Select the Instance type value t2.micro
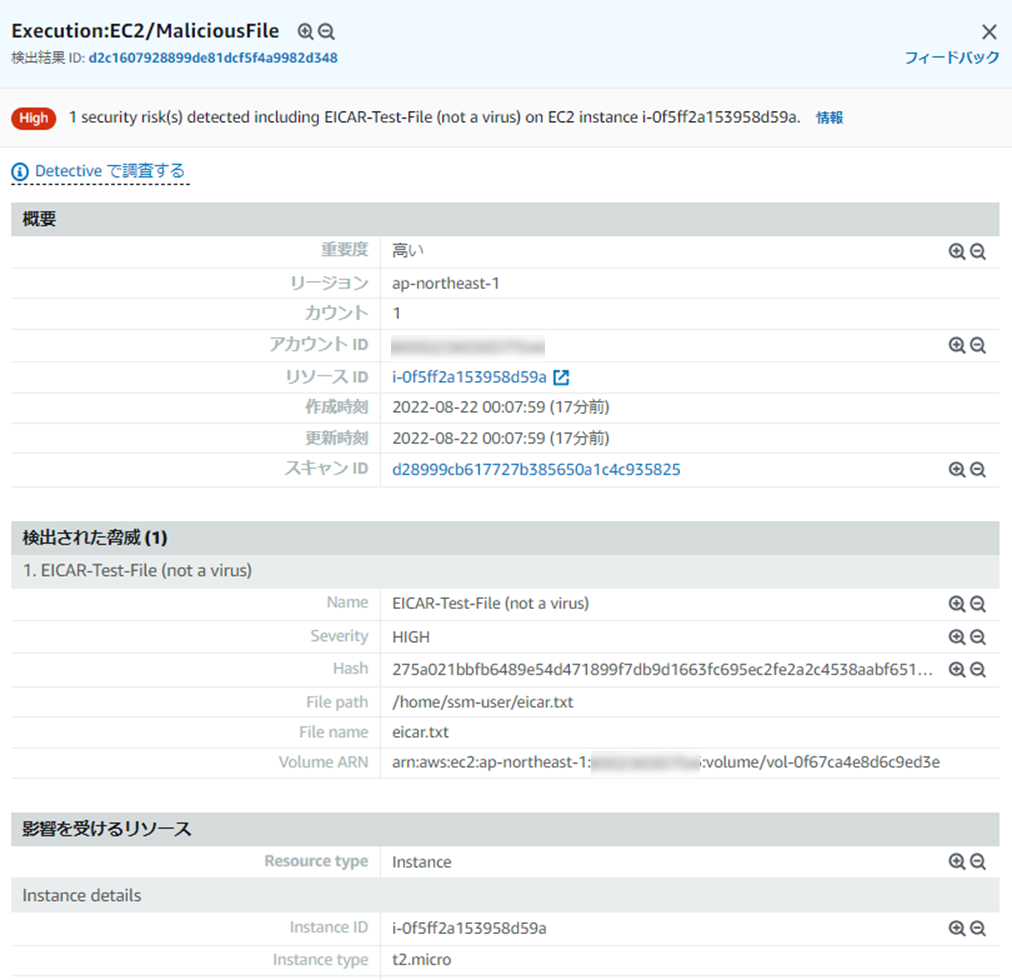This screenshot has width=1012, height=980. click(421, 960)
